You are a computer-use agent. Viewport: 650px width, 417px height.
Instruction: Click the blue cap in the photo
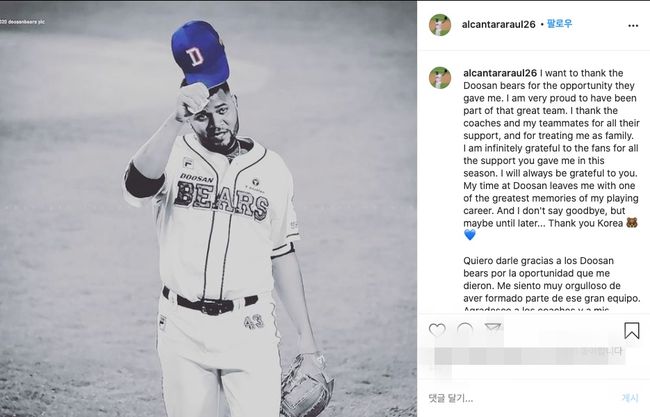pyautogui.click(x=200, y=50)
